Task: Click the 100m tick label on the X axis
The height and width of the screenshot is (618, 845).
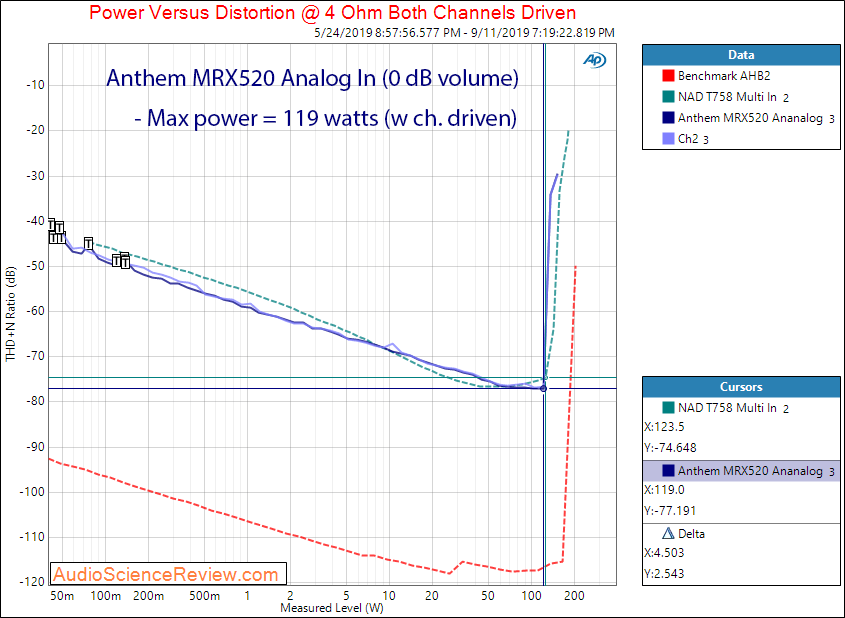Action: pos(106,596)
